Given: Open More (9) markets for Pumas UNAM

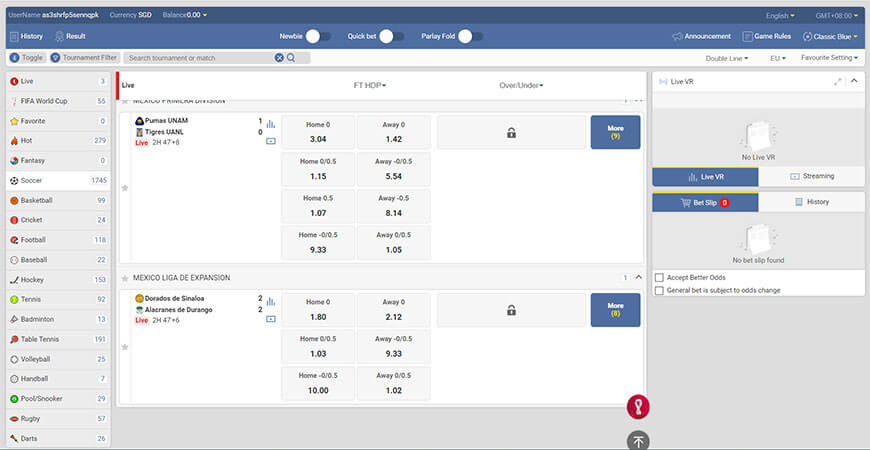Looking at the screenshot, I should [x=615, y=132].
